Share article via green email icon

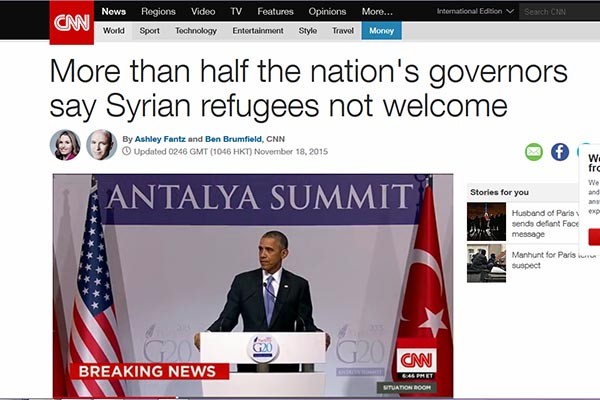pos(534,152)
